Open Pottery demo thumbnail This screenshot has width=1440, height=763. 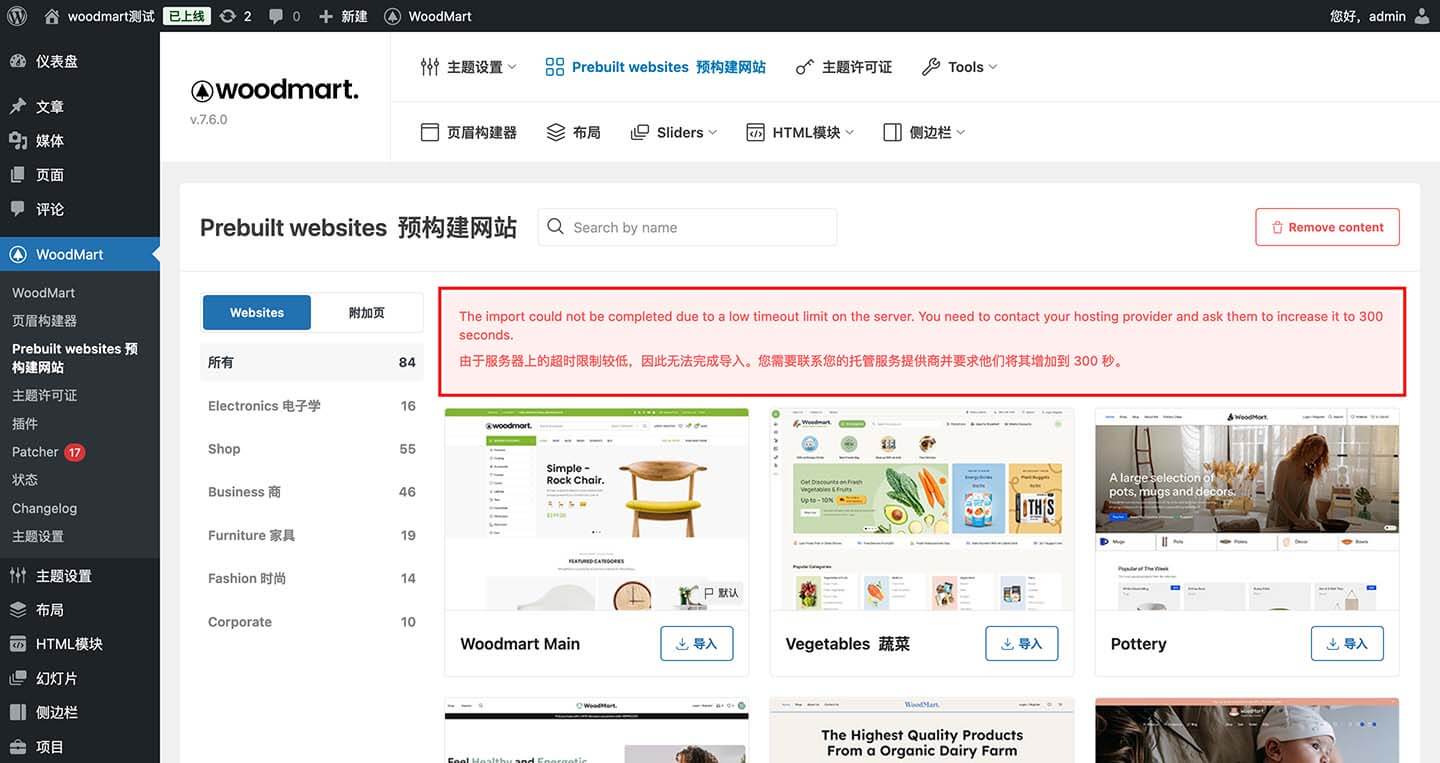[x=1247, y=509]
